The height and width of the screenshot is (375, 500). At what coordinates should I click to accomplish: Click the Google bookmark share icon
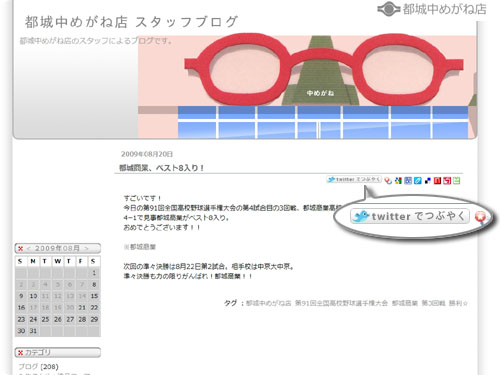coord(398,181)
